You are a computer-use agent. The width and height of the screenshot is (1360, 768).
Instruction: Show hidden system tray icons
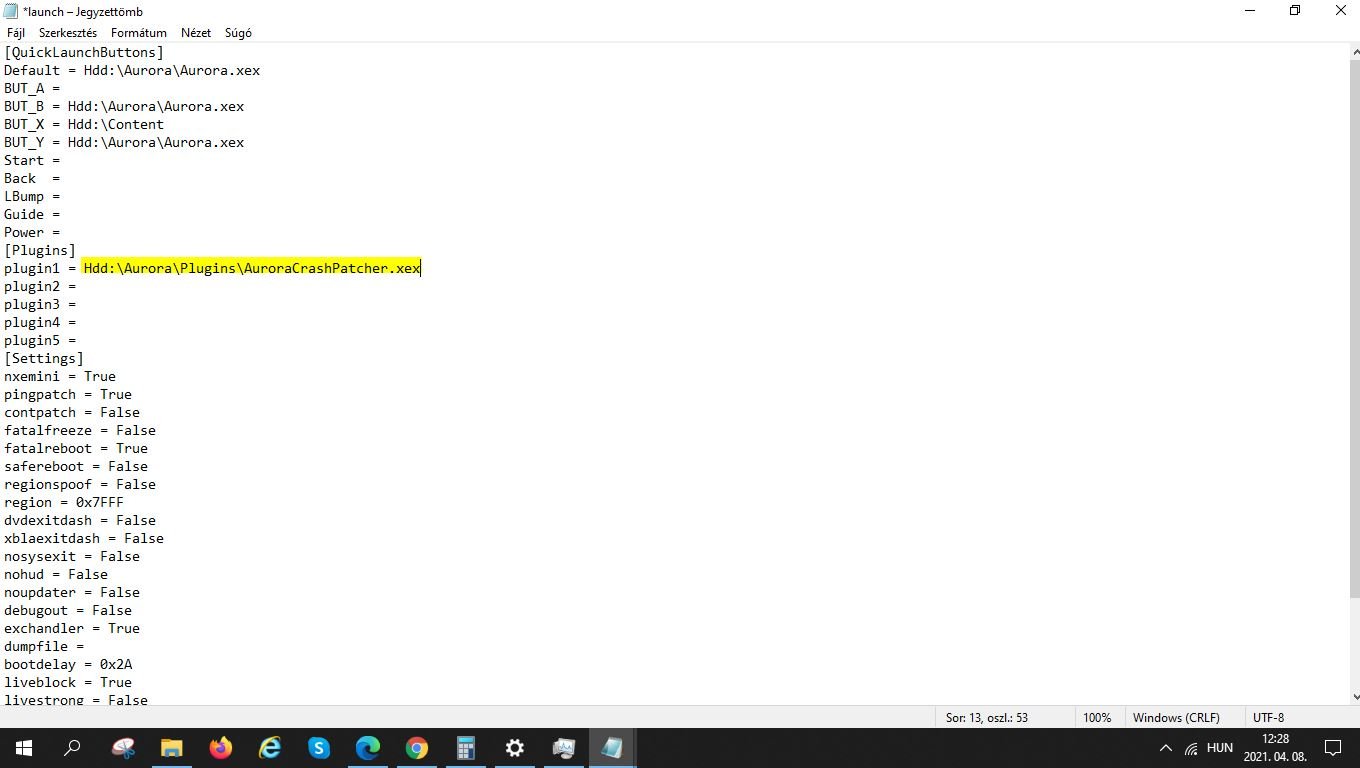pos(1165,748)
